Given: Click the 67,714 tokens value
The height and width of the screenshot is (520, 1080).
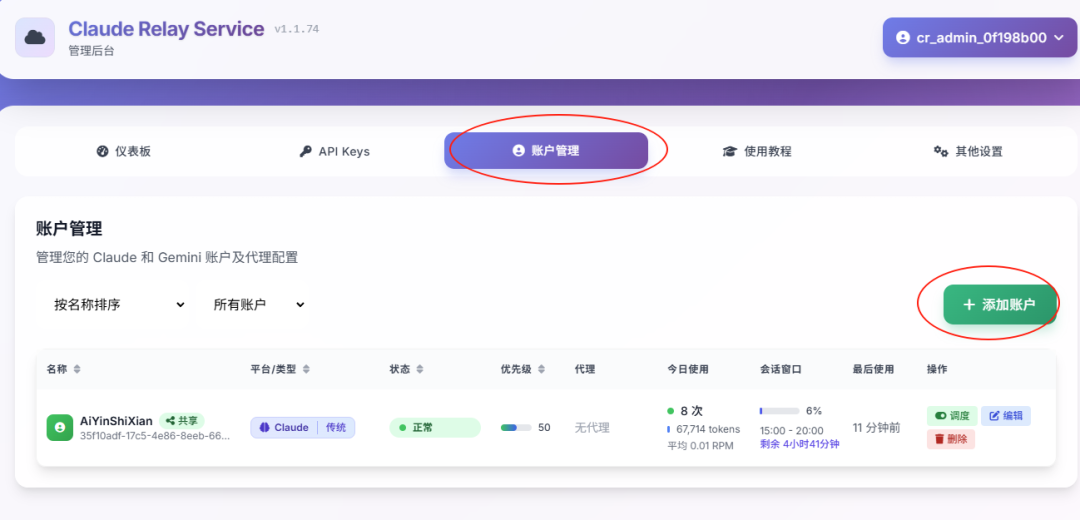Looking at the screenshot, I should tap(708, 429).
